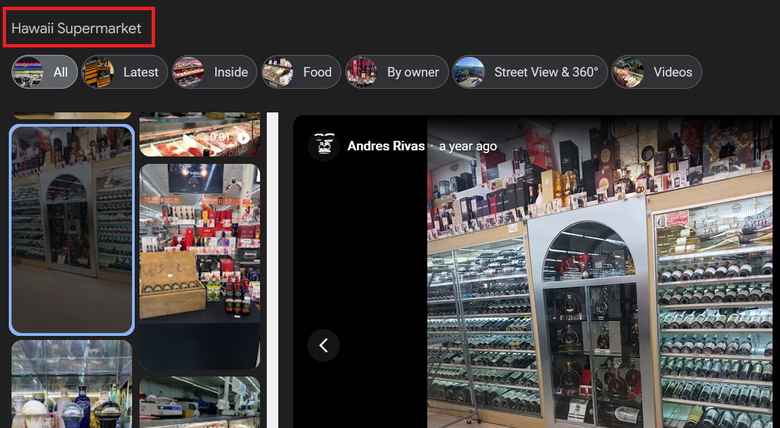Show the Food photos category
The width and height of the screenshot is (780, 428).
301,72
